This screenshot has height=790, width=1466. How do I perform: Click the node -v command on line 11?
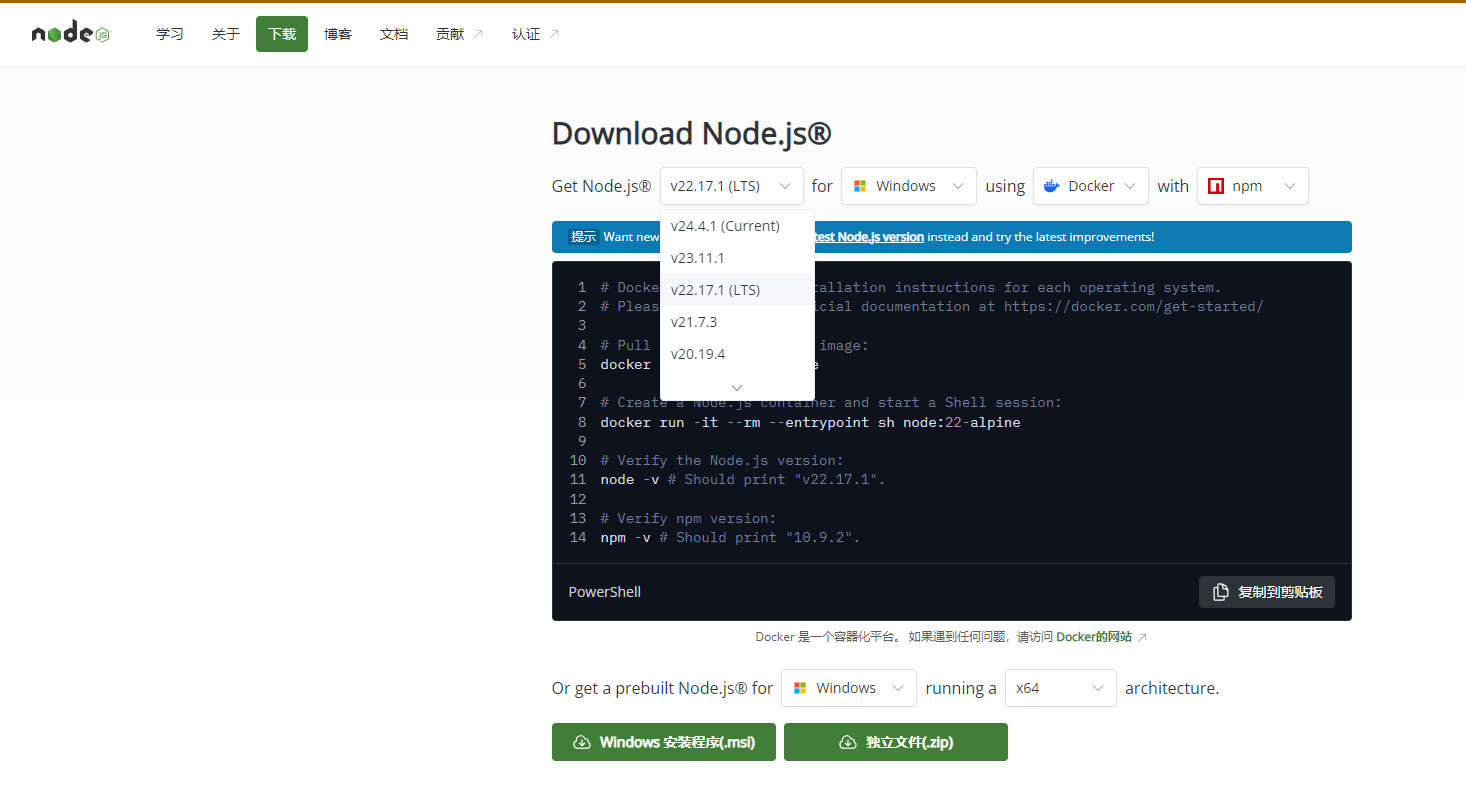click(743, 479)
